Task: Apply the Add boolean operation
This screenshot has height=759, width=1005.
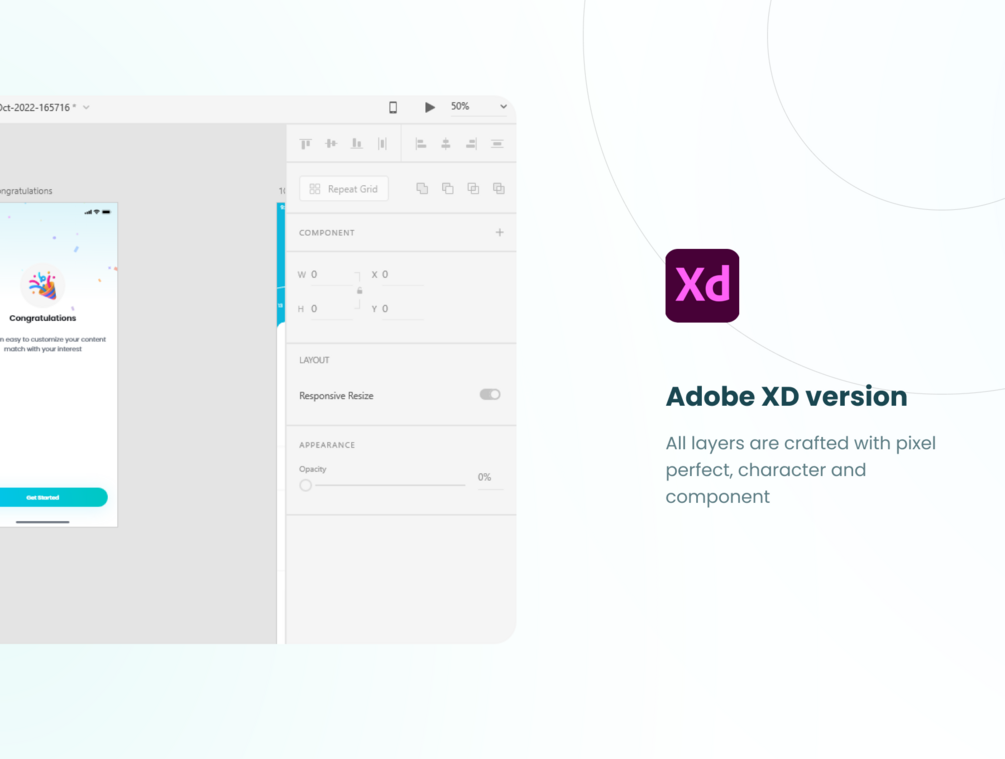Action: 422,188
